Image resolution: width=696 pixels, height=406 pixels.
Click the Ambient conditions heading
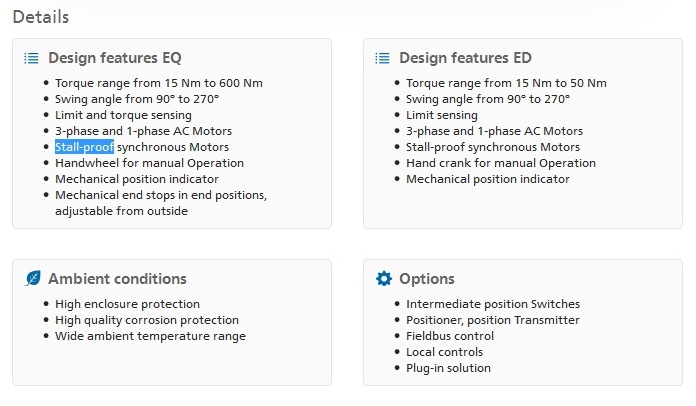(117, 279)
